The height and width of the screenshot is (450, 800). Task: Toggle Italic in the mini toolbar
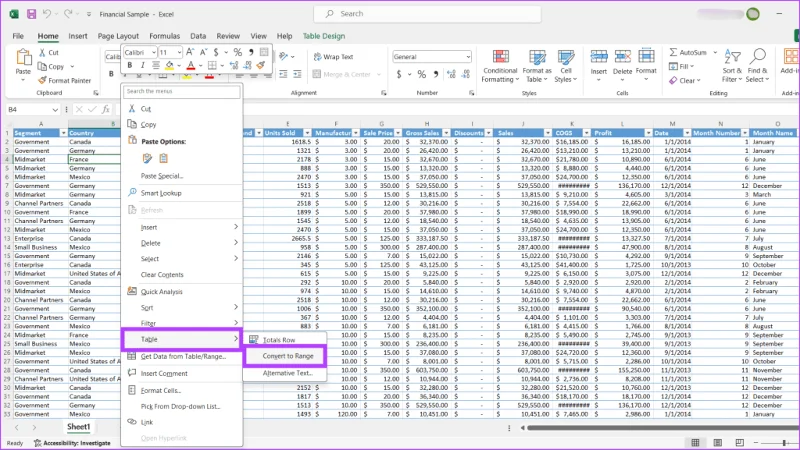[x=142, y=65]
